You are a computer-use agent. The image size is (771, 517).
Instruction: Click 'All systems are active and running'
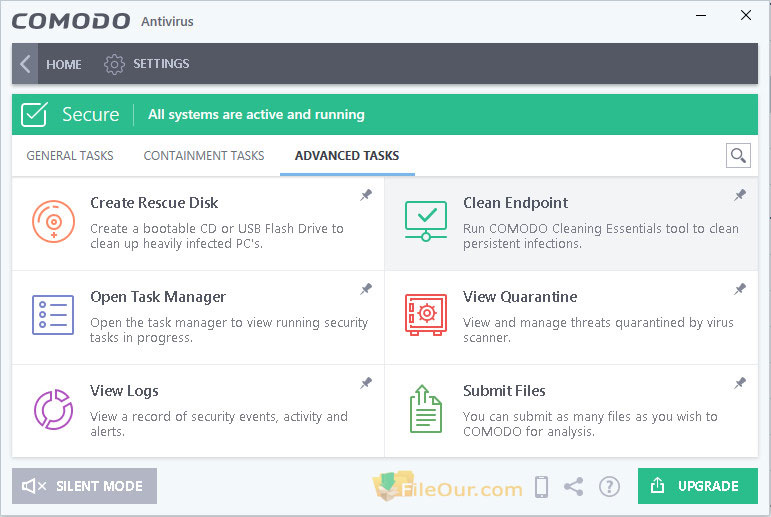point(256,115)
